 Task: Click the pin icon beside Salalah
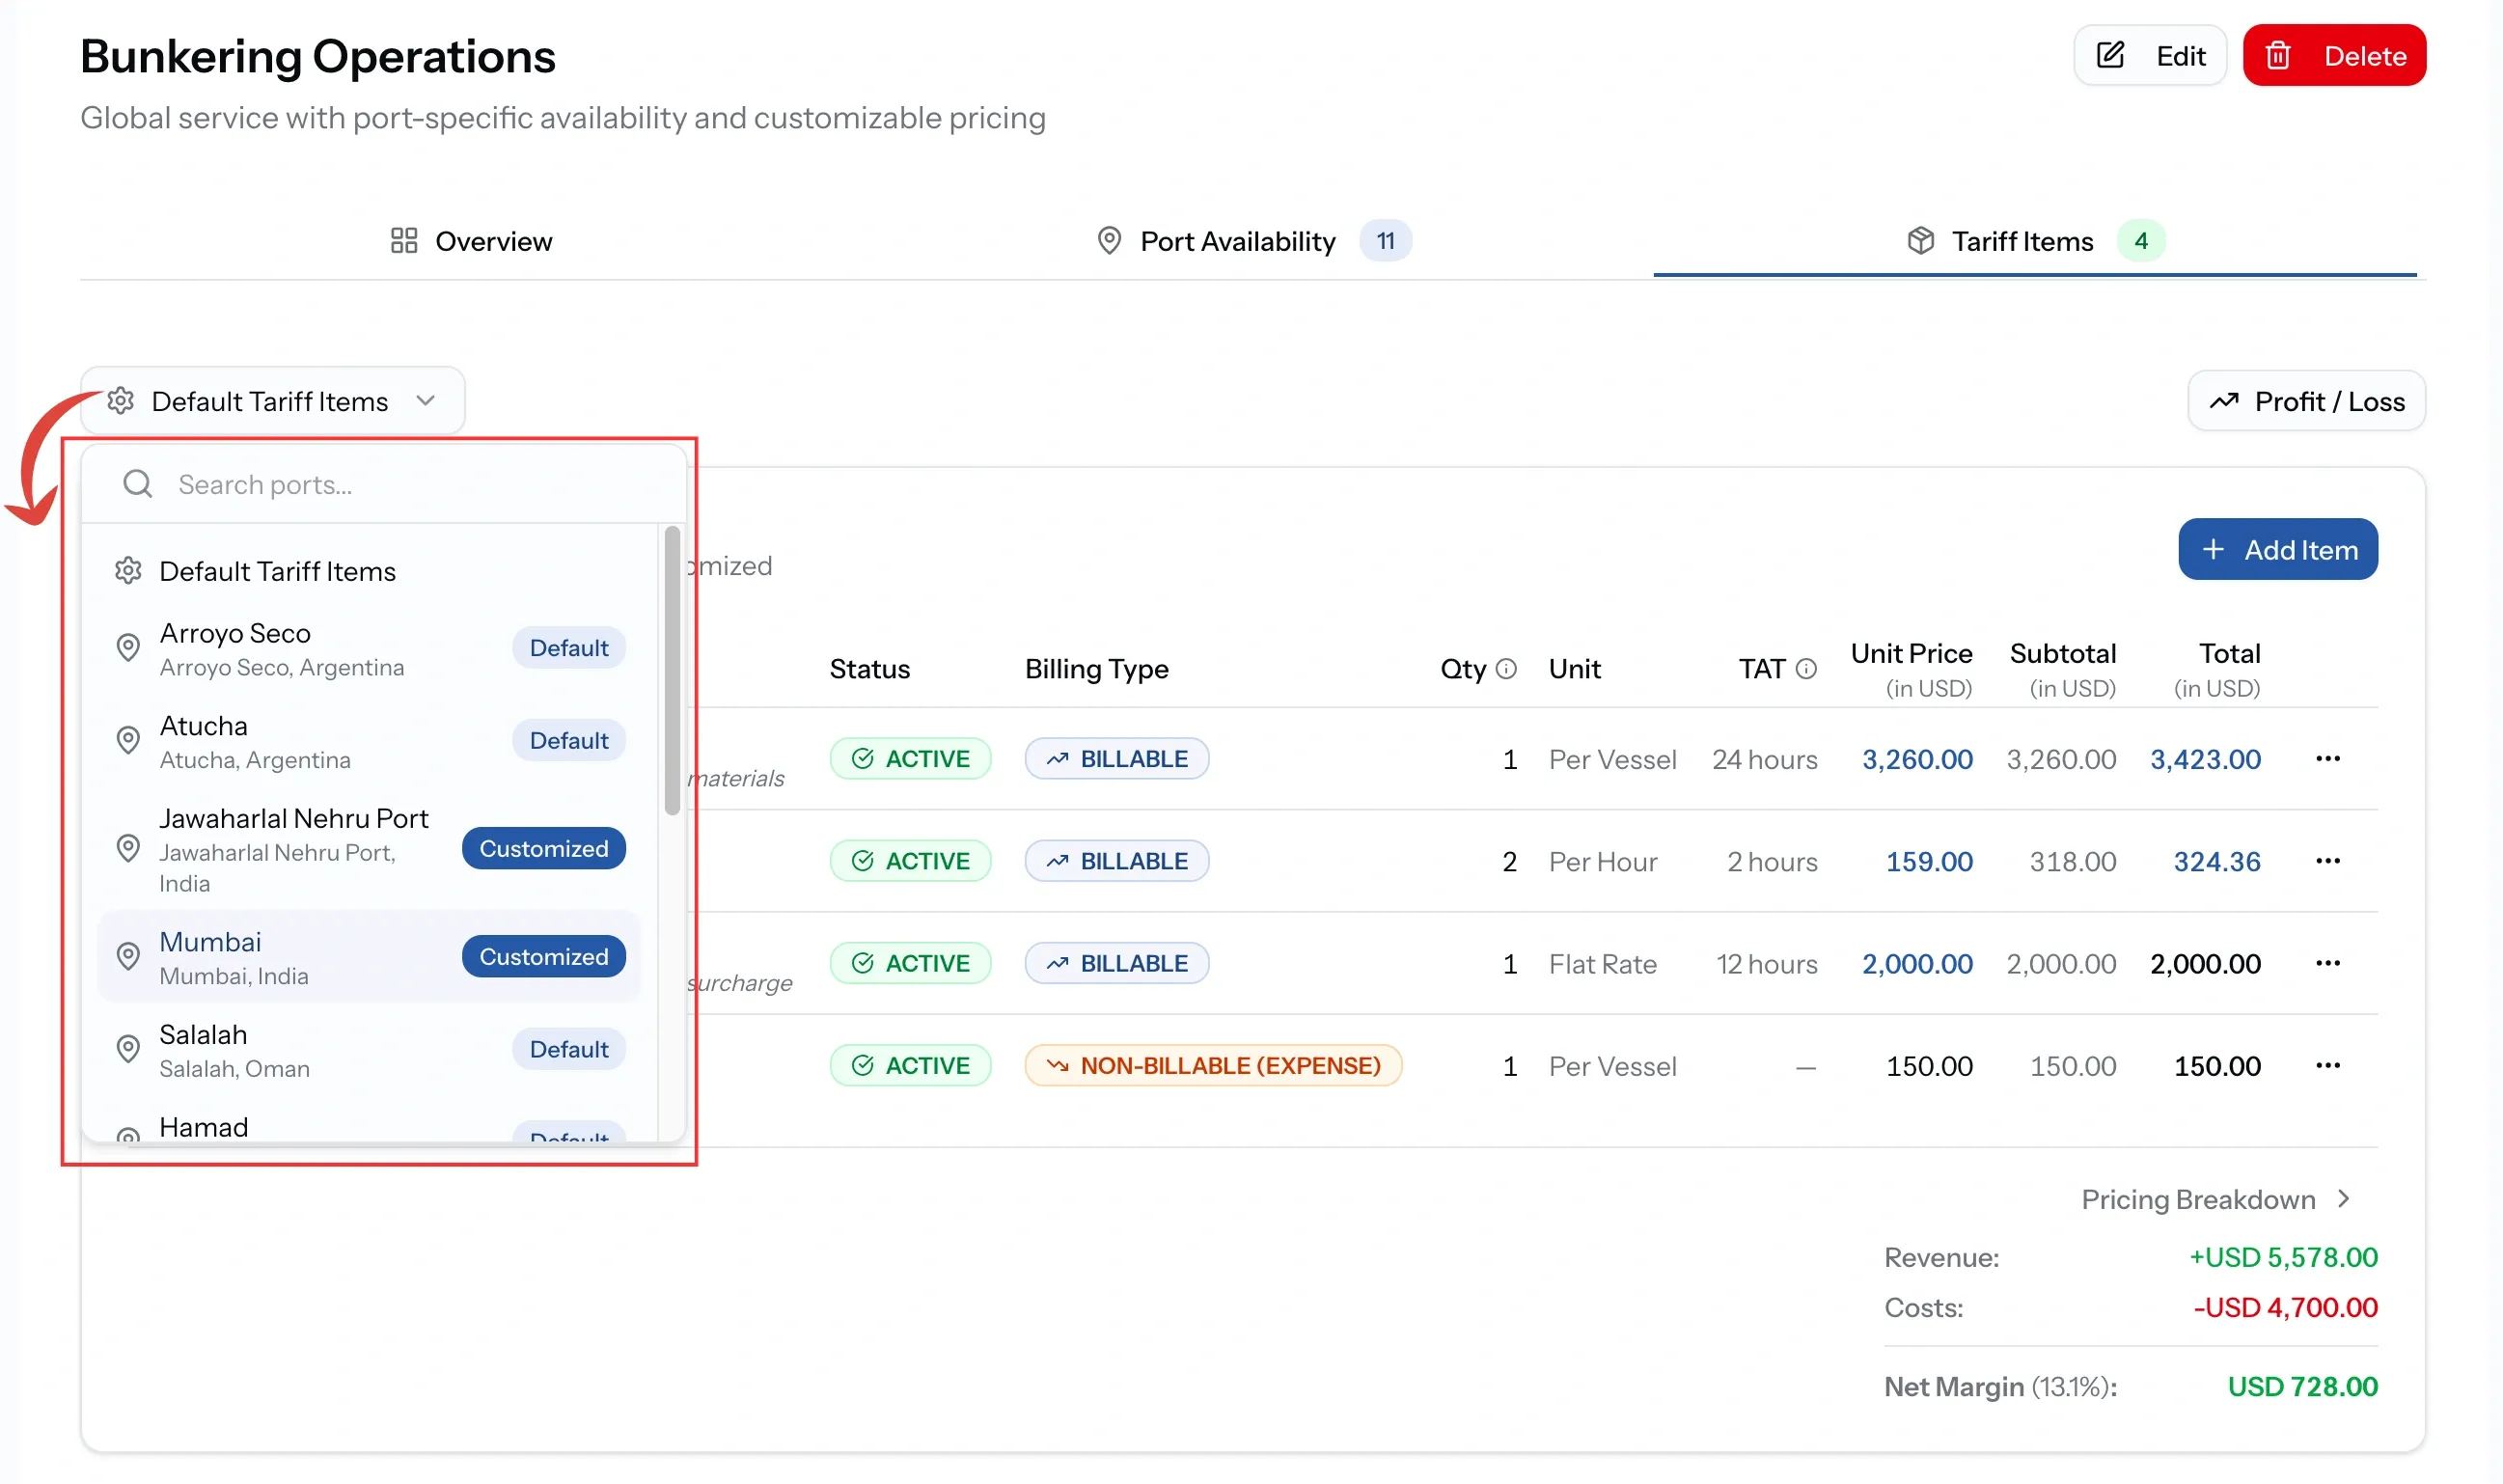(128, 1049)
